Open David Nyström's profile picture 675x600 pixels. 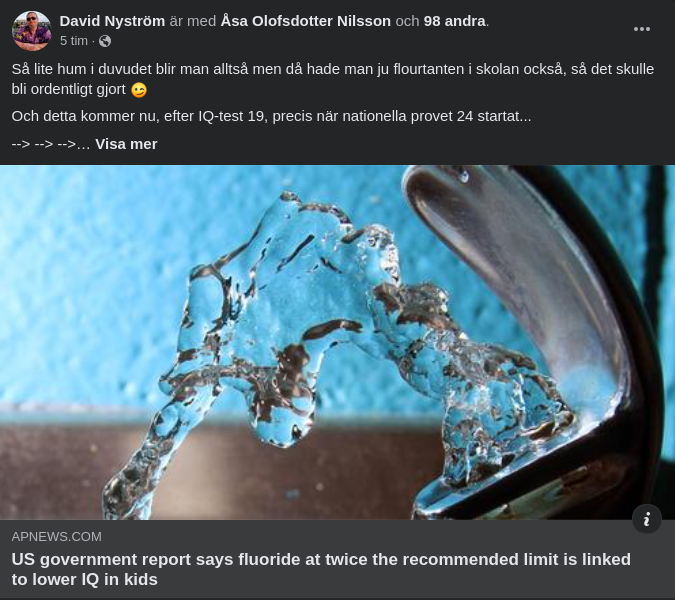pyautogui.click(x=32, y=31)
